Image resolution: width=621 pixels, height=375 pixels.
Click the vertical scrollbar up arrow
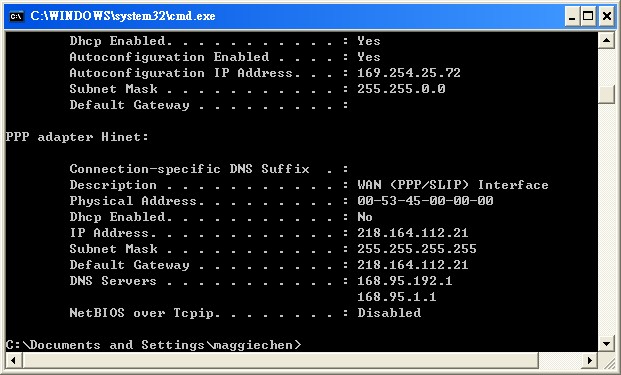[606, 40]
